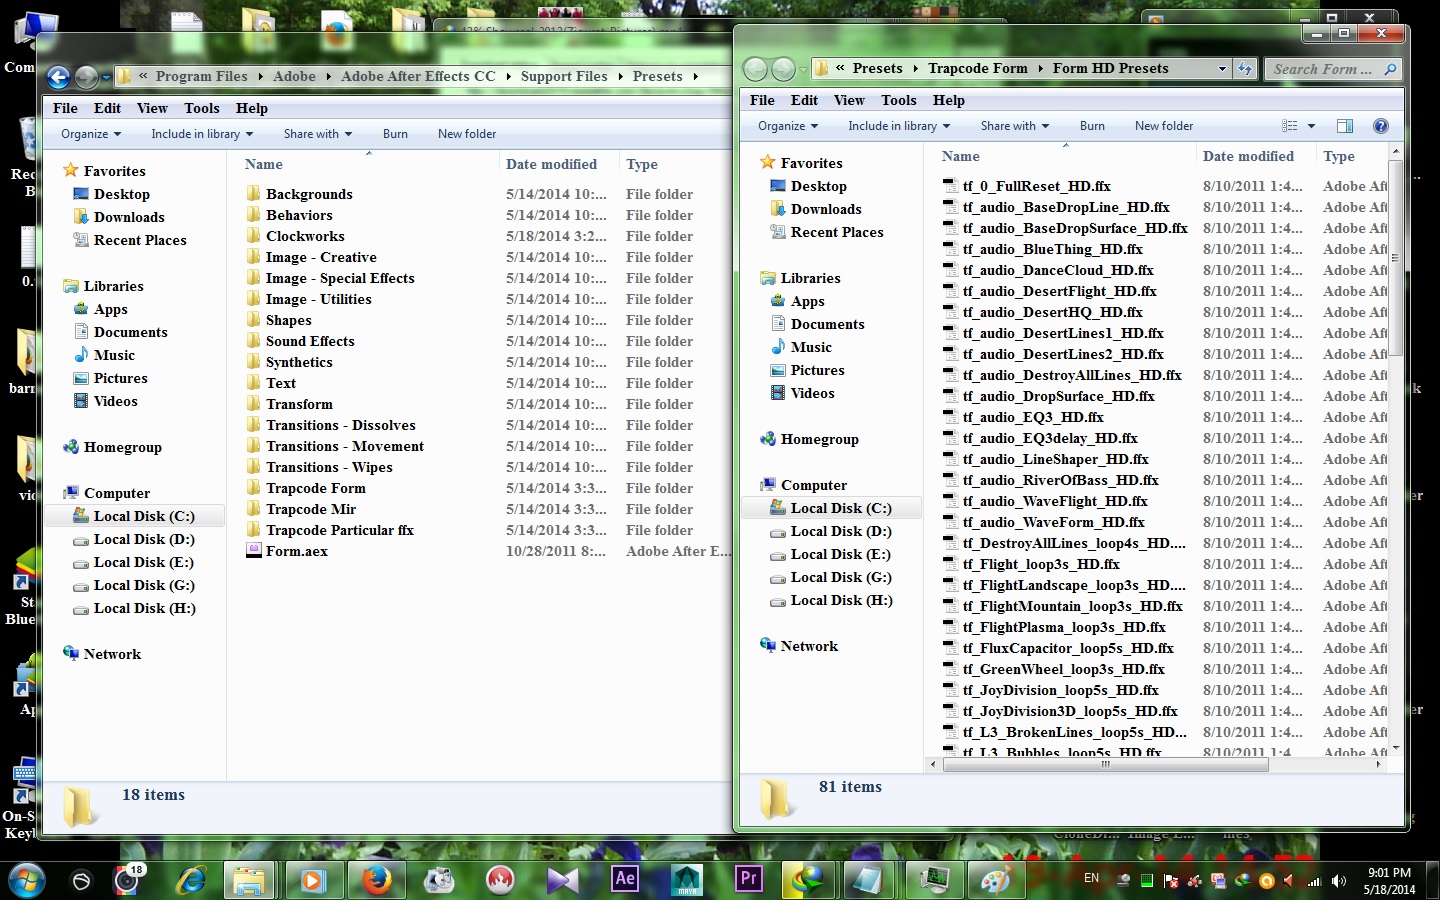The width and height of the screenshot is (1440, 900).
Task: Select the Transitions - Wipes folder
Action: tap(329, 467)
